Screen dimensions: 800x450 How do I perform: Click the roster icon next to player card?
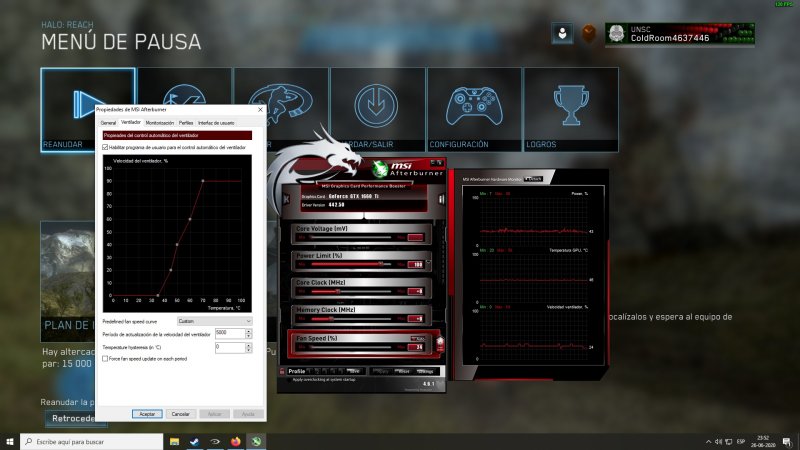[562, 34]
